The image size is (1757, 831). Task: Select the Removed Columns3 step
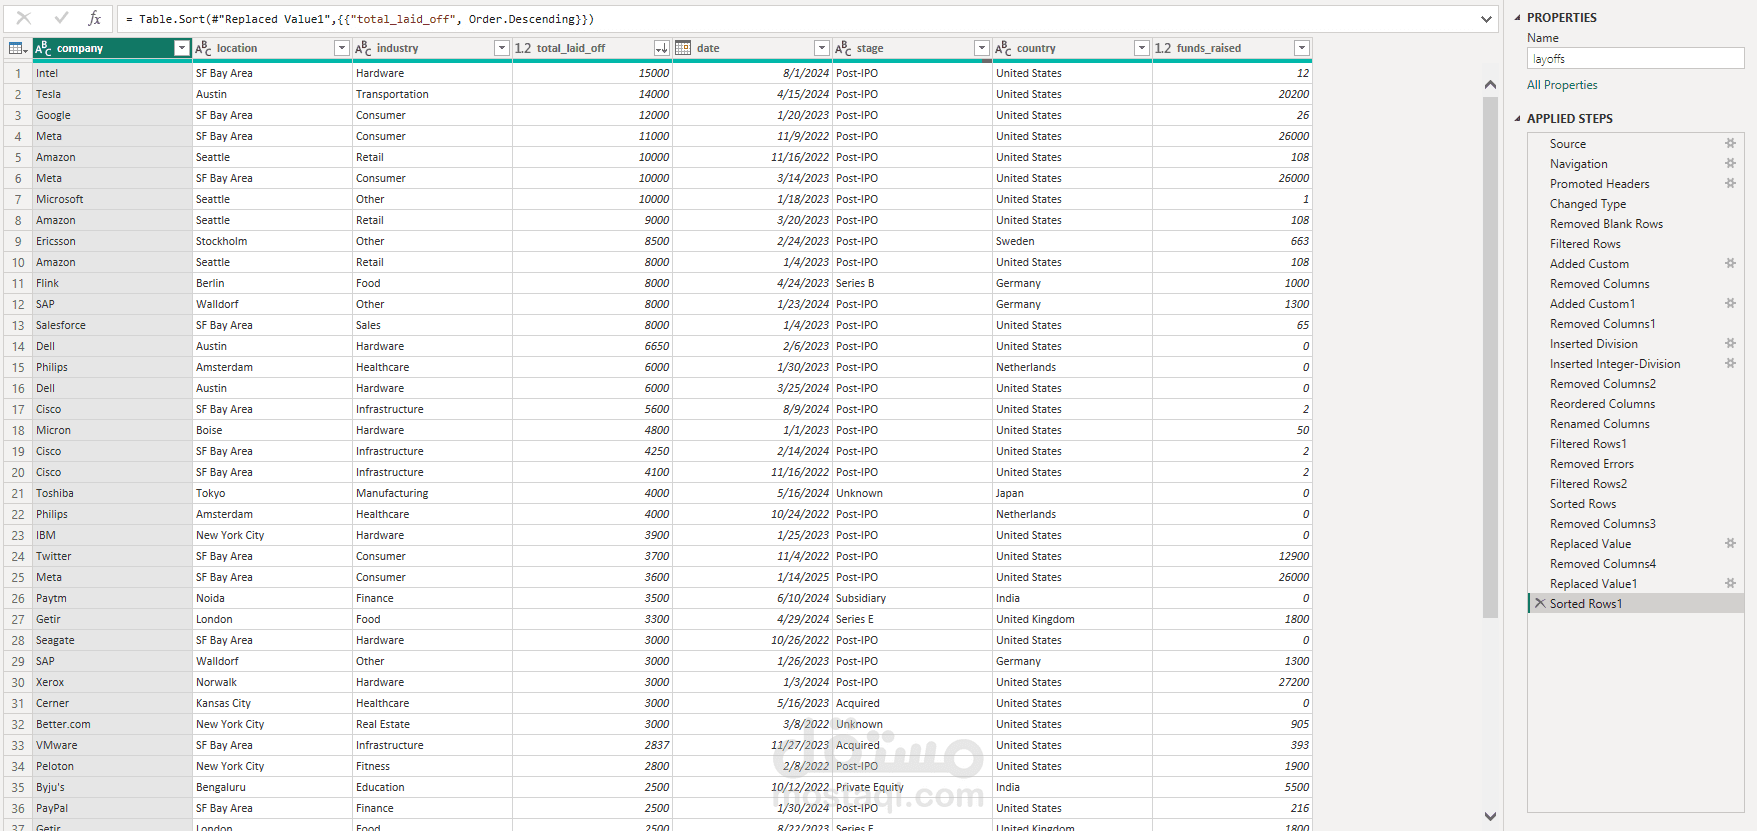click(1602, 524)
